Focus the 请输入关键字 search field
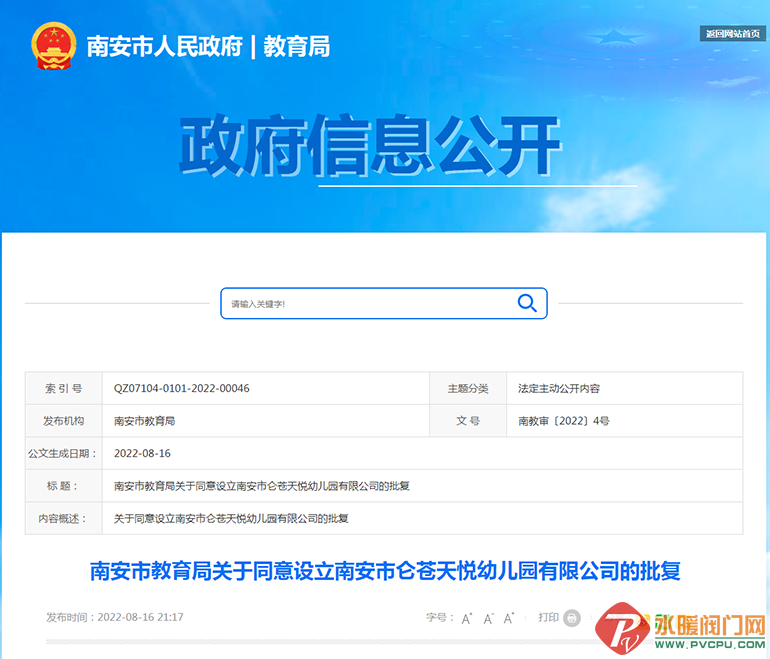The image size is (770, 659). pyautogui.click(x=384, y=303)
